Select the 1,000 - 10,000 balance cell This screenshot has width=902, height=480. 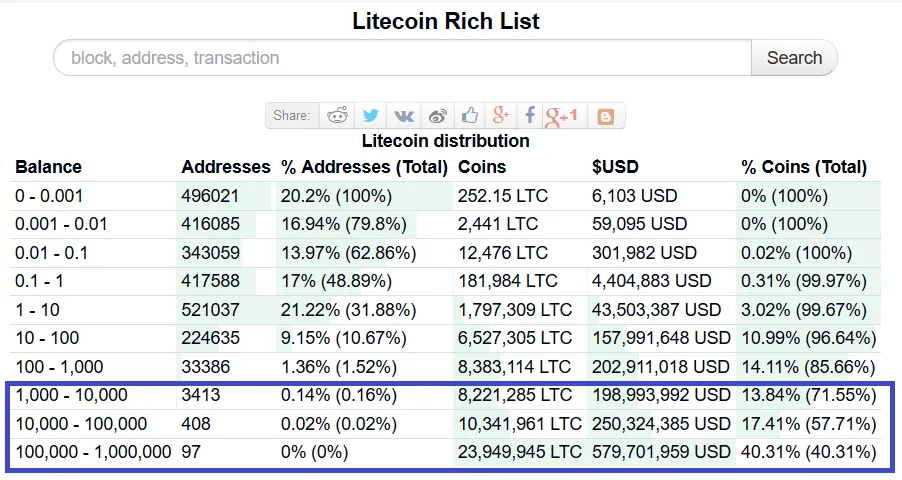pyautogui.click(x=71, y=395)
